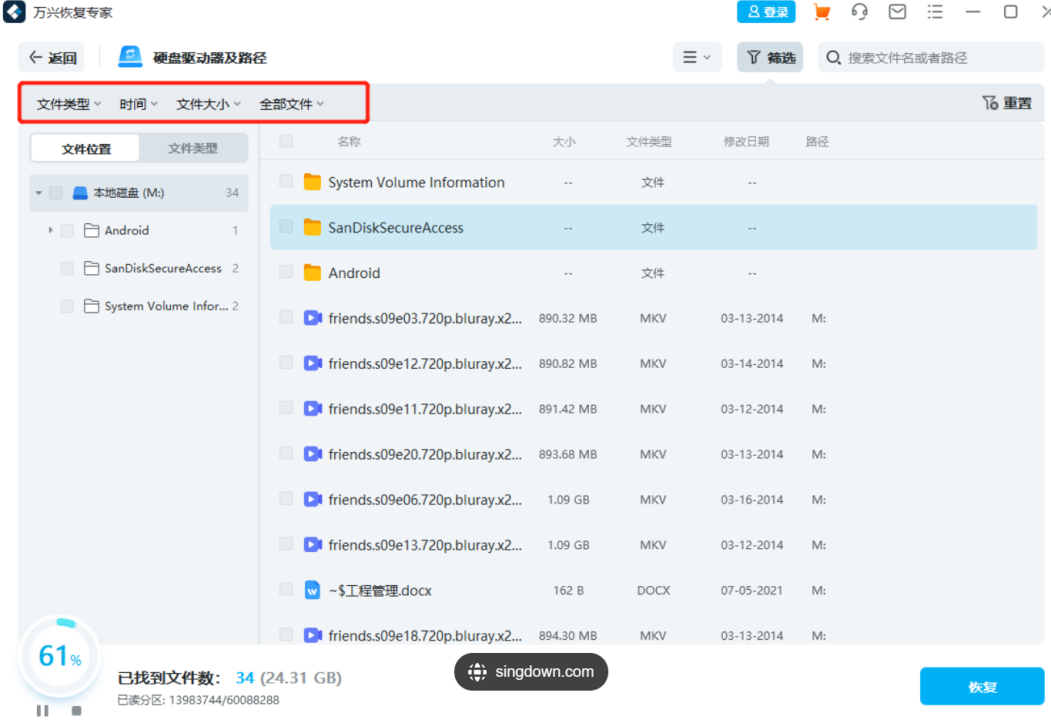Pause the scan in progress
The image size is (1051, 723).
coord(43,710)
